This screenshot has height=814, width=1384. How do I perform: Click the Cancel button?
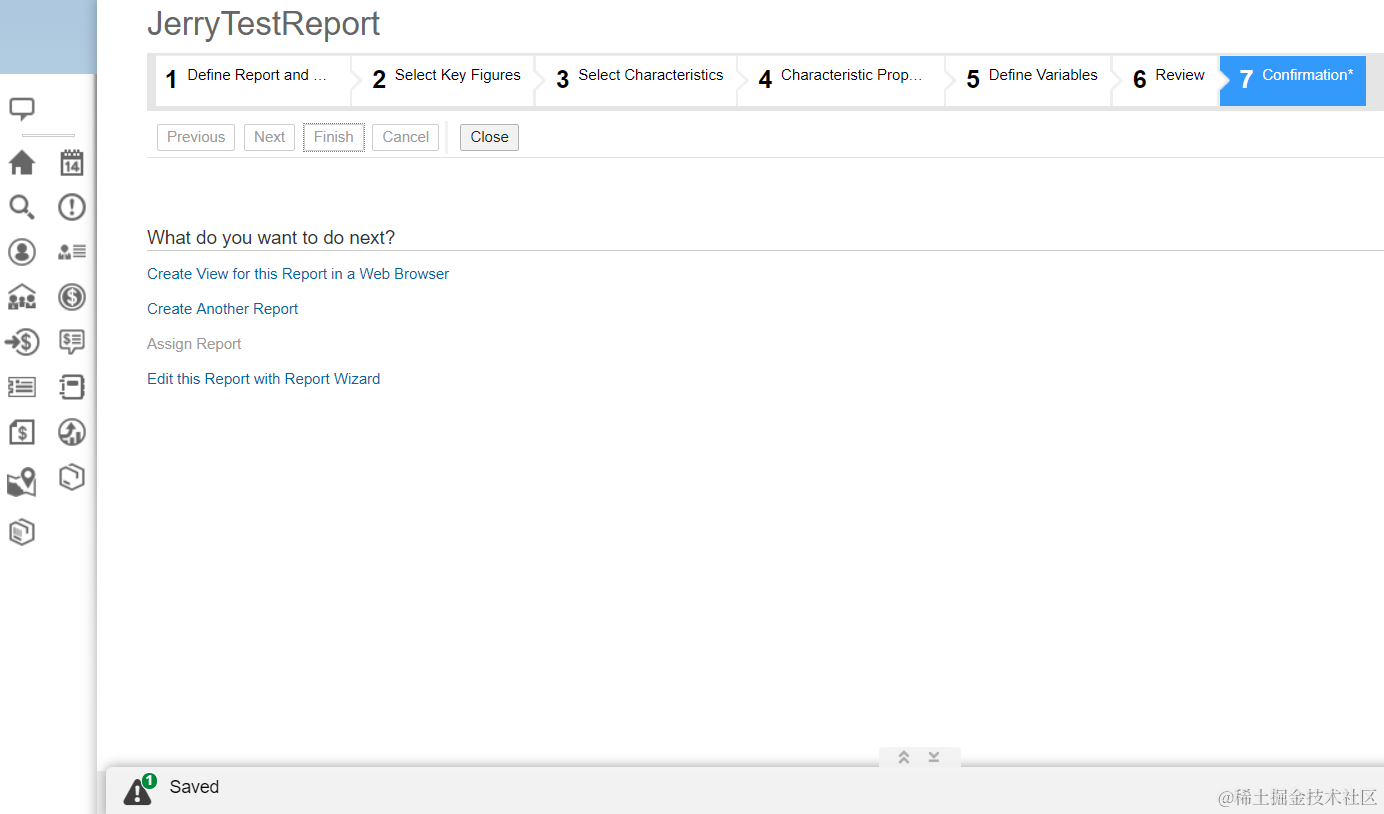(406, 137)
